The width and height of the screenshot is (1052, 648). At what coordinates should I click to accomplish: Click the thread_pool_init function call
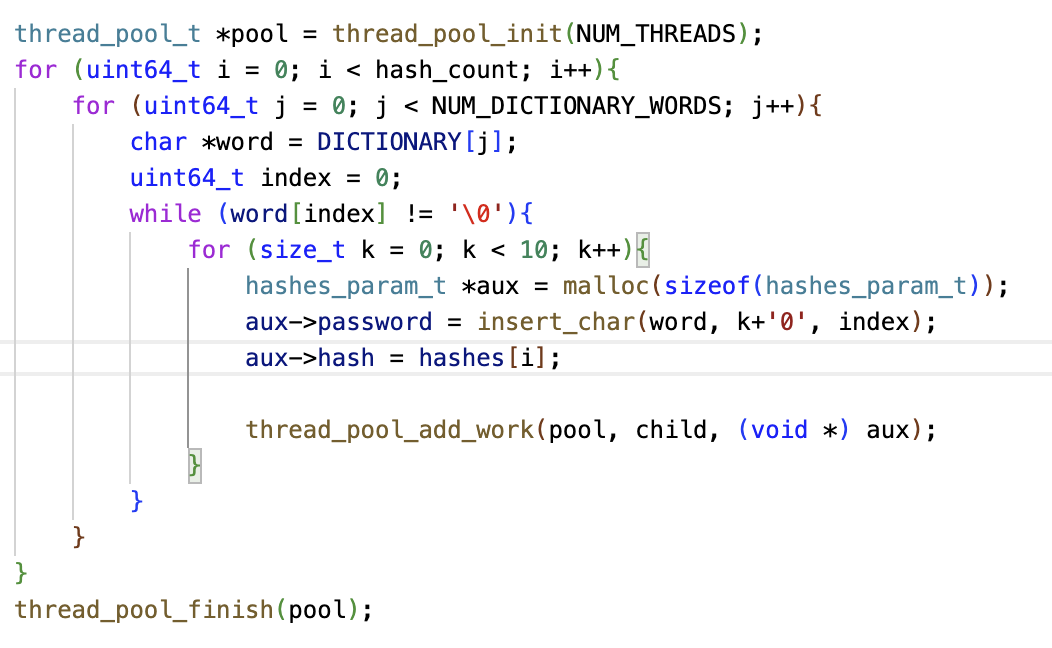[448, 33]
